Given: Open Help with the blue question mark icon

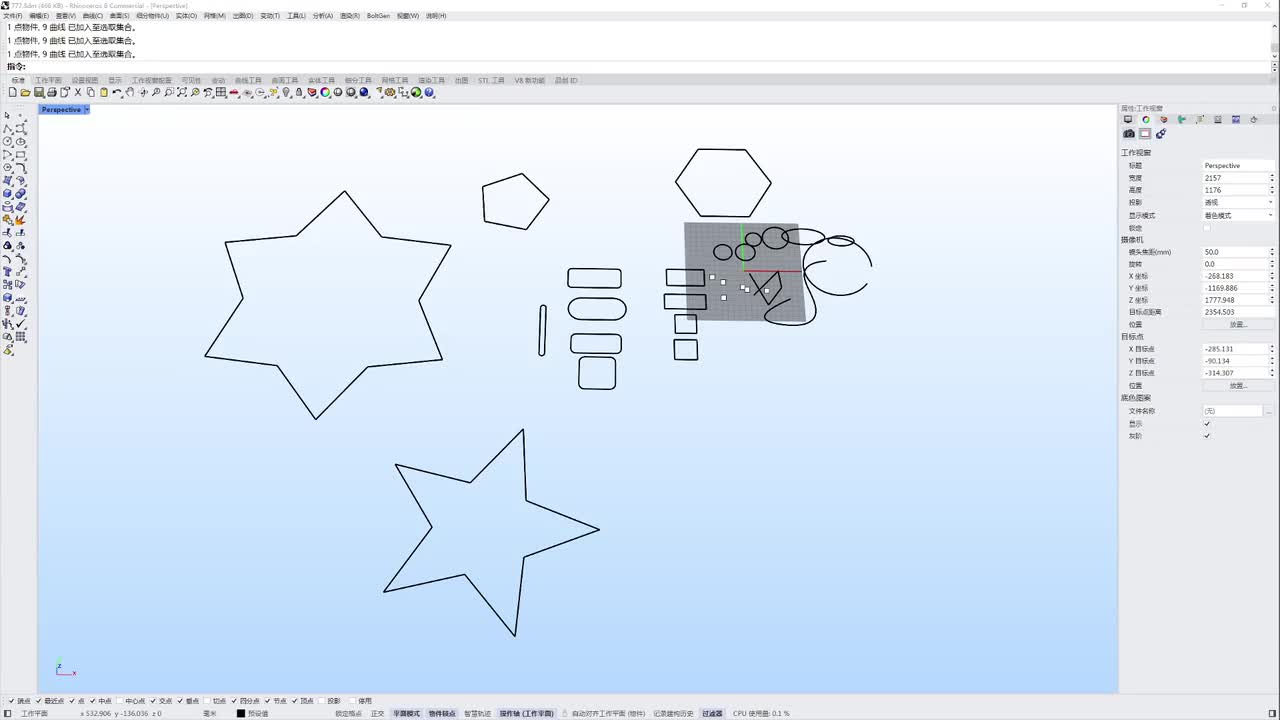Looking at the screenshot, I should coord(429,92).
